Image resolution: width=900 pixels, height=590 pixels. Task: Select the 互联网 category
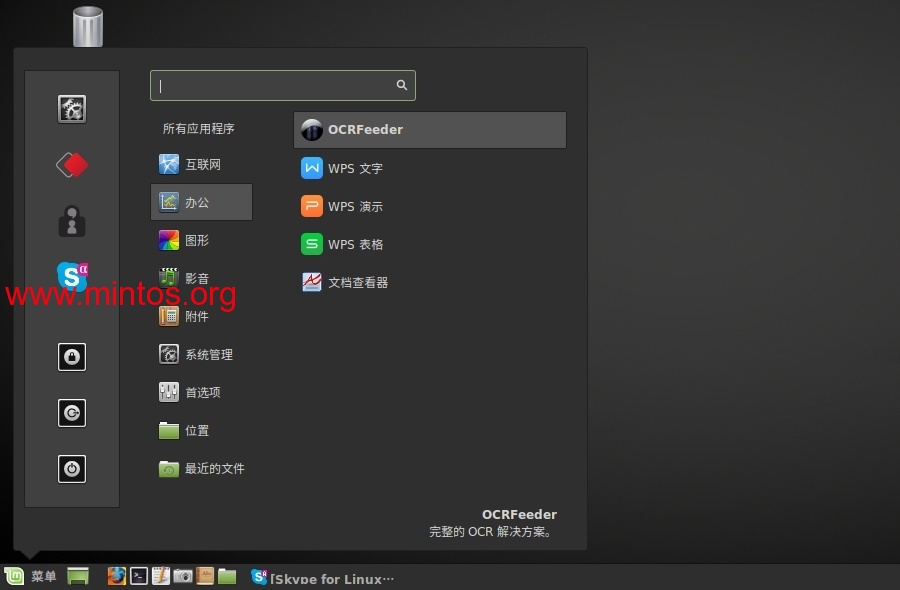point(201,165)
